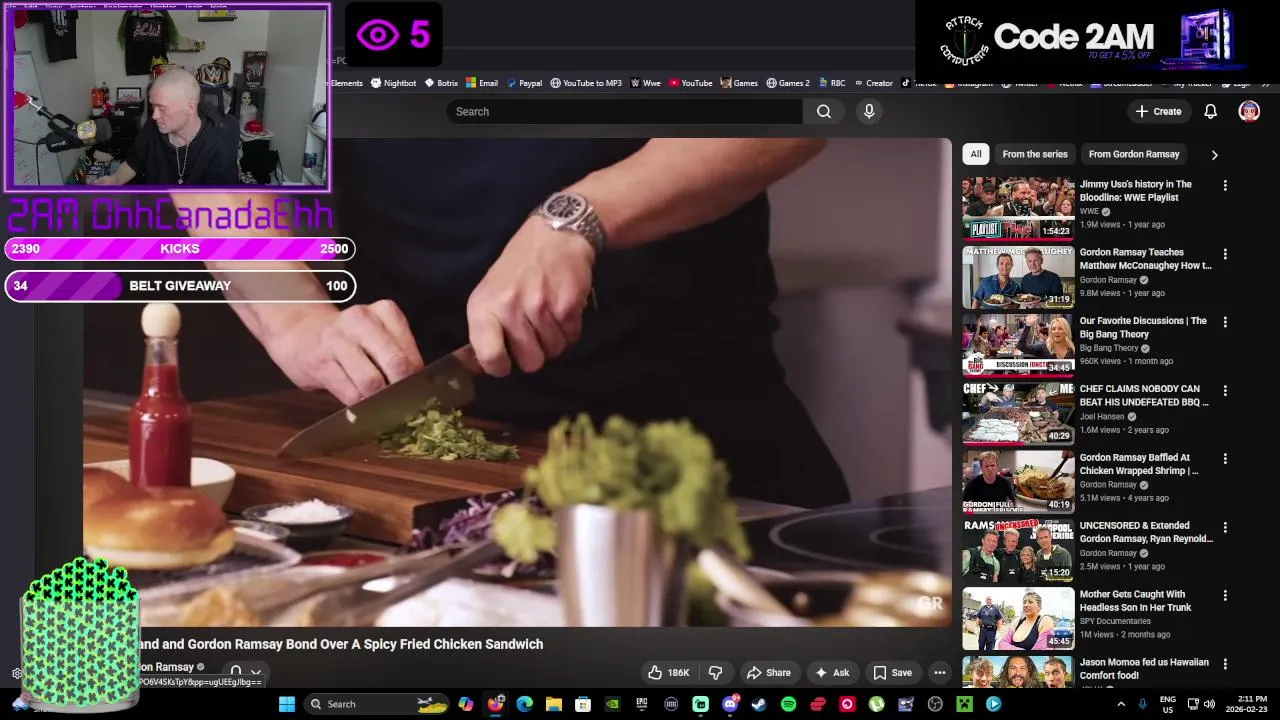Like the video with 186K thumbs-up
The width and height of the screenshot is (1280, 720).
tap(668, 673)
